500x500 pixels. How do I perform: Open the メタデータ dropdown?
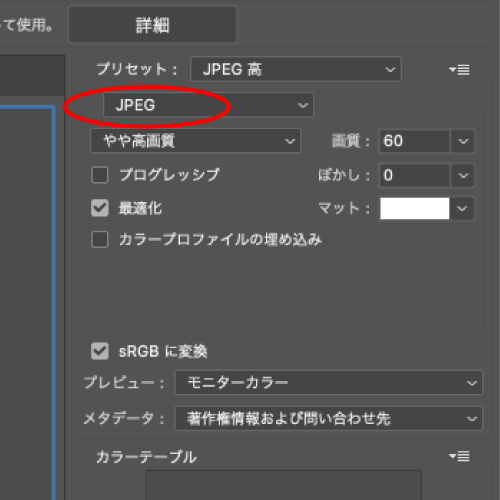point(329,418)
